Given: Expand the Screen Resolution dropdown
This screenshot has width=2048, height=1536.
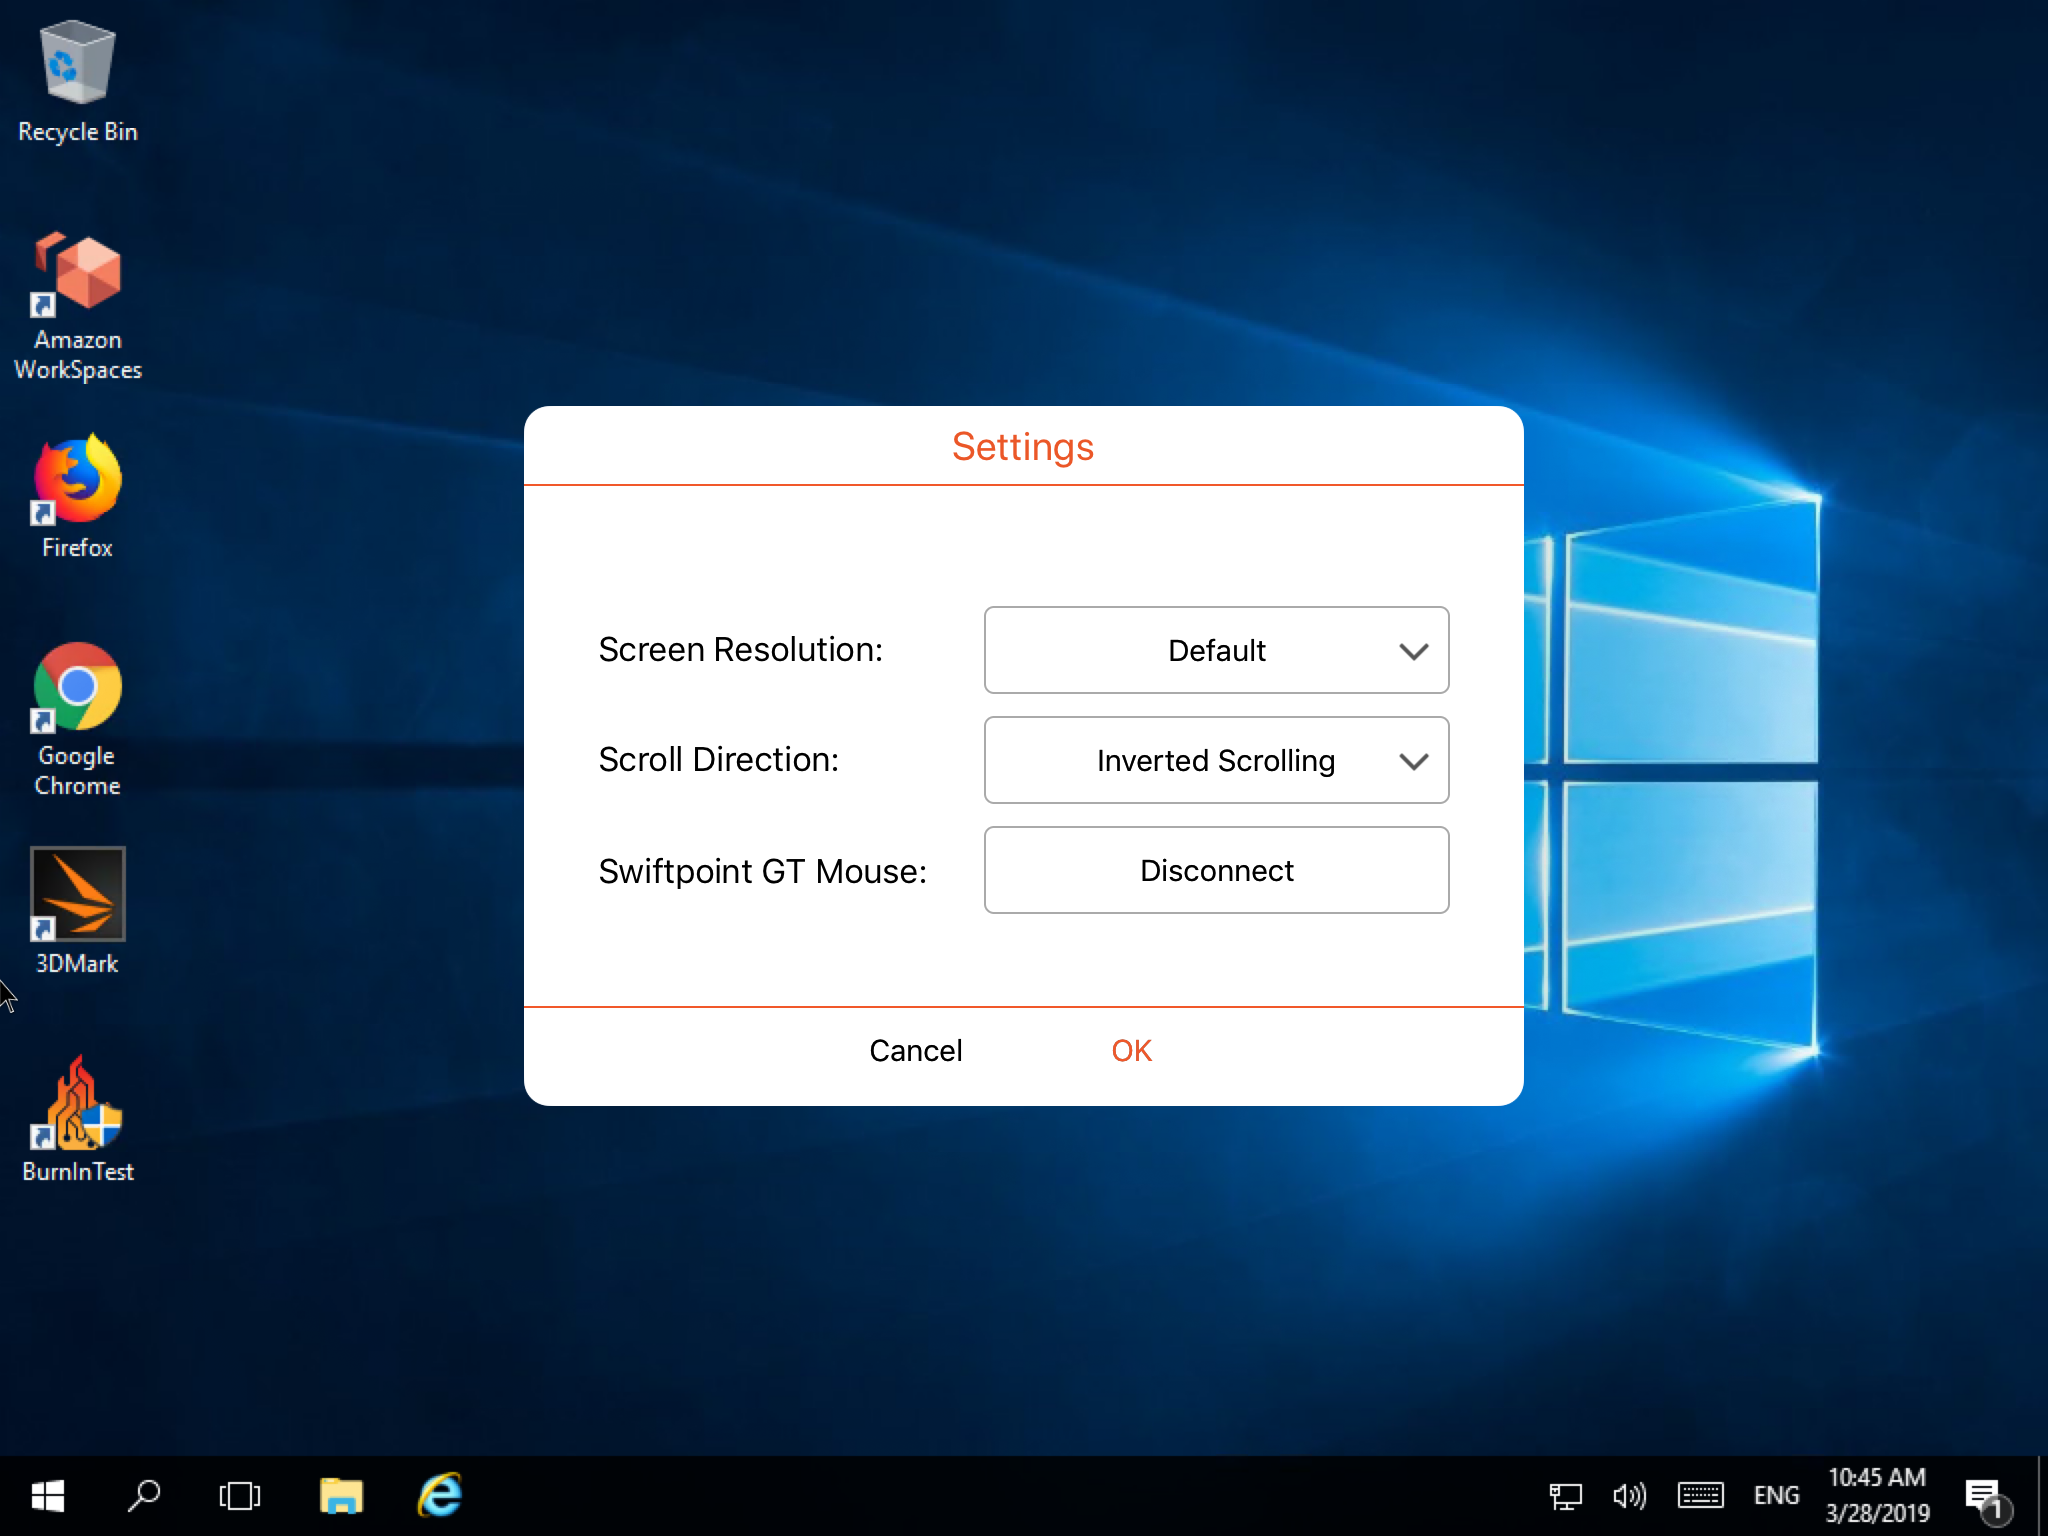Looking at the screenshot, I should click(1216, 650).
